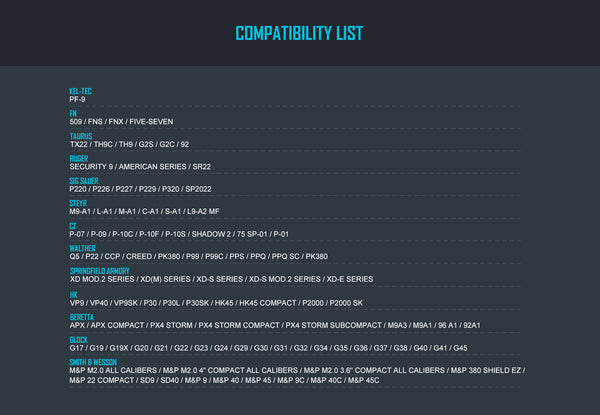This screenshot has width=600, height=415.
Task: Click the Walther line starting with Q5
Action: click(198, 258)
